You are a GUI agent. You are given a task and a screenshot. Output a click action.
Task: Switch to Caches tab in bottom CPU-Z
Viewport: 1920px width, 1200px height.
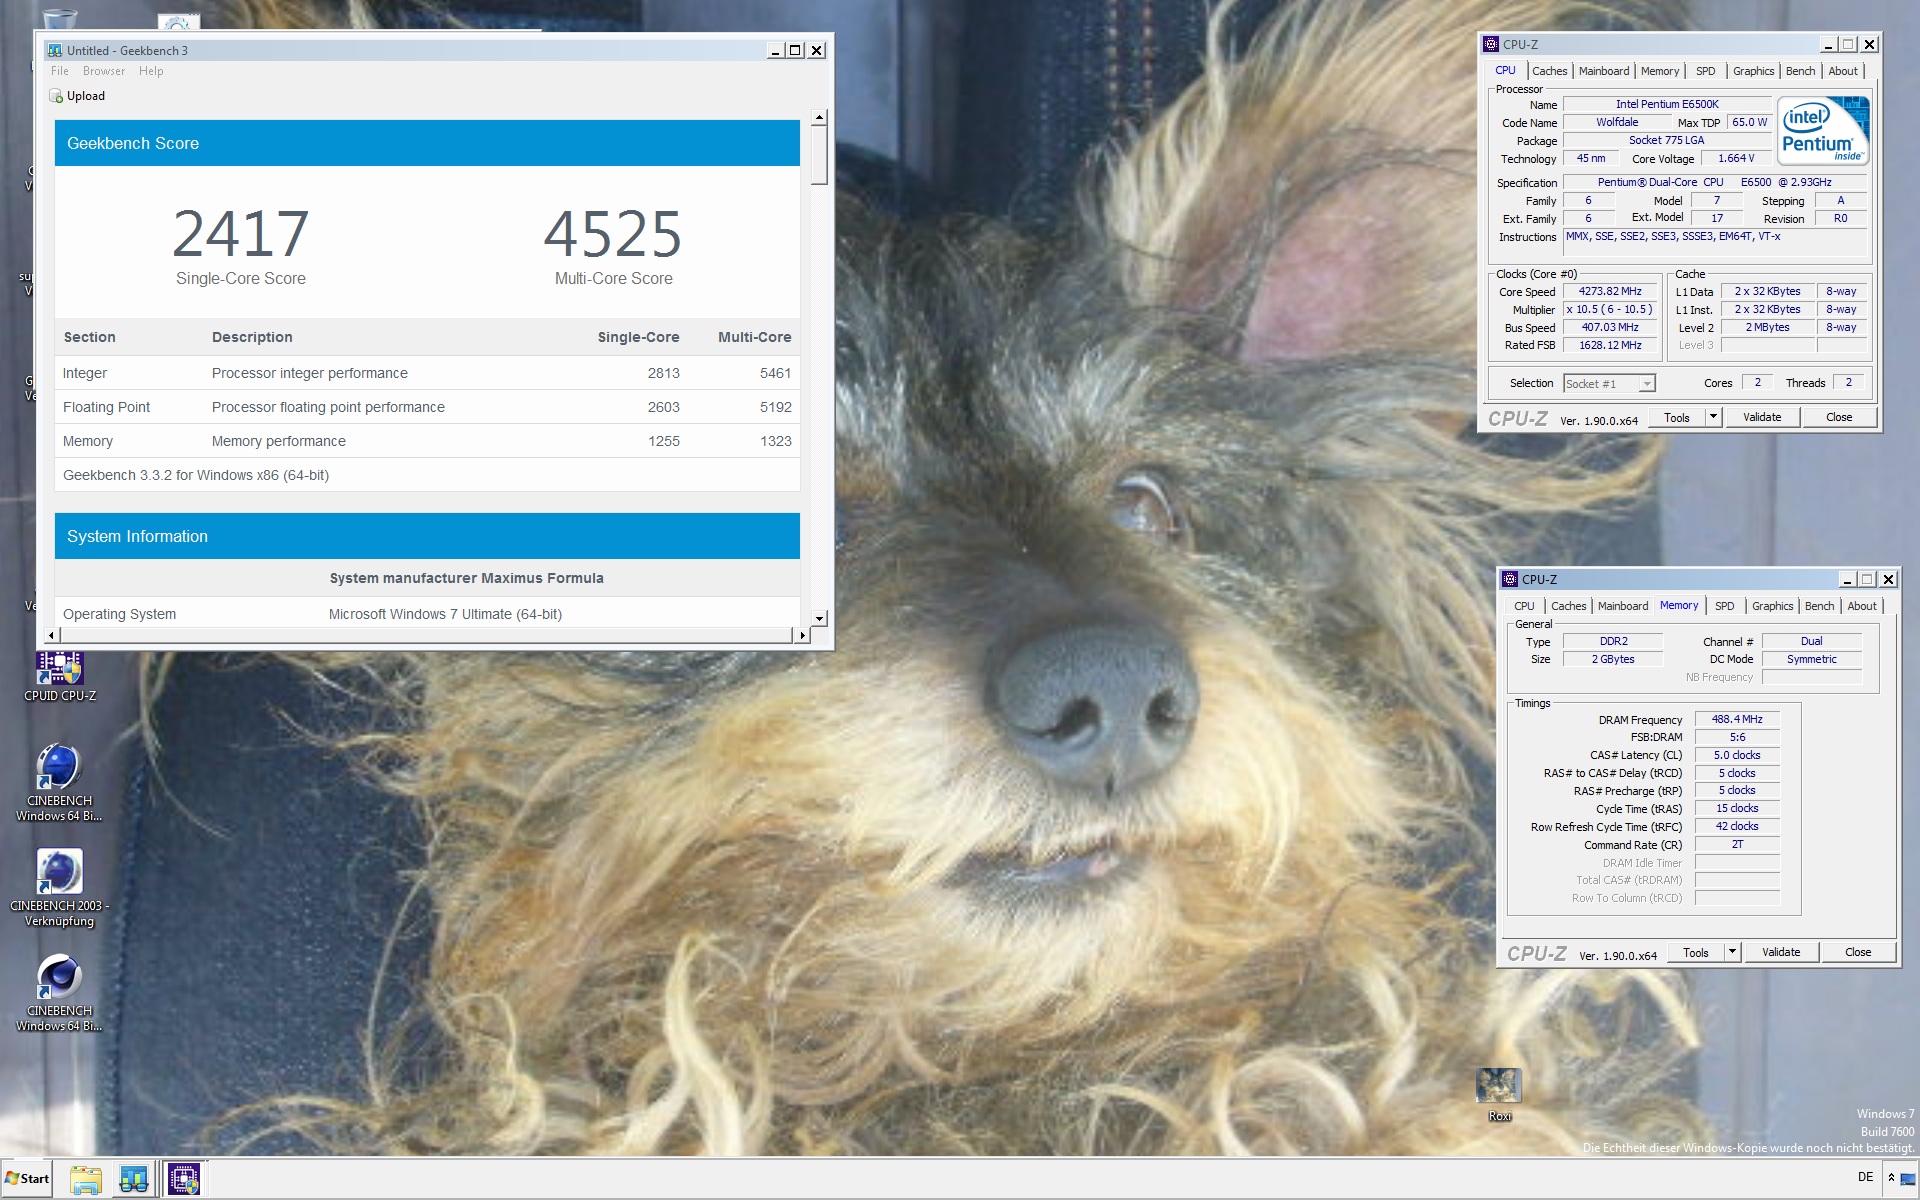point(1568,606)
